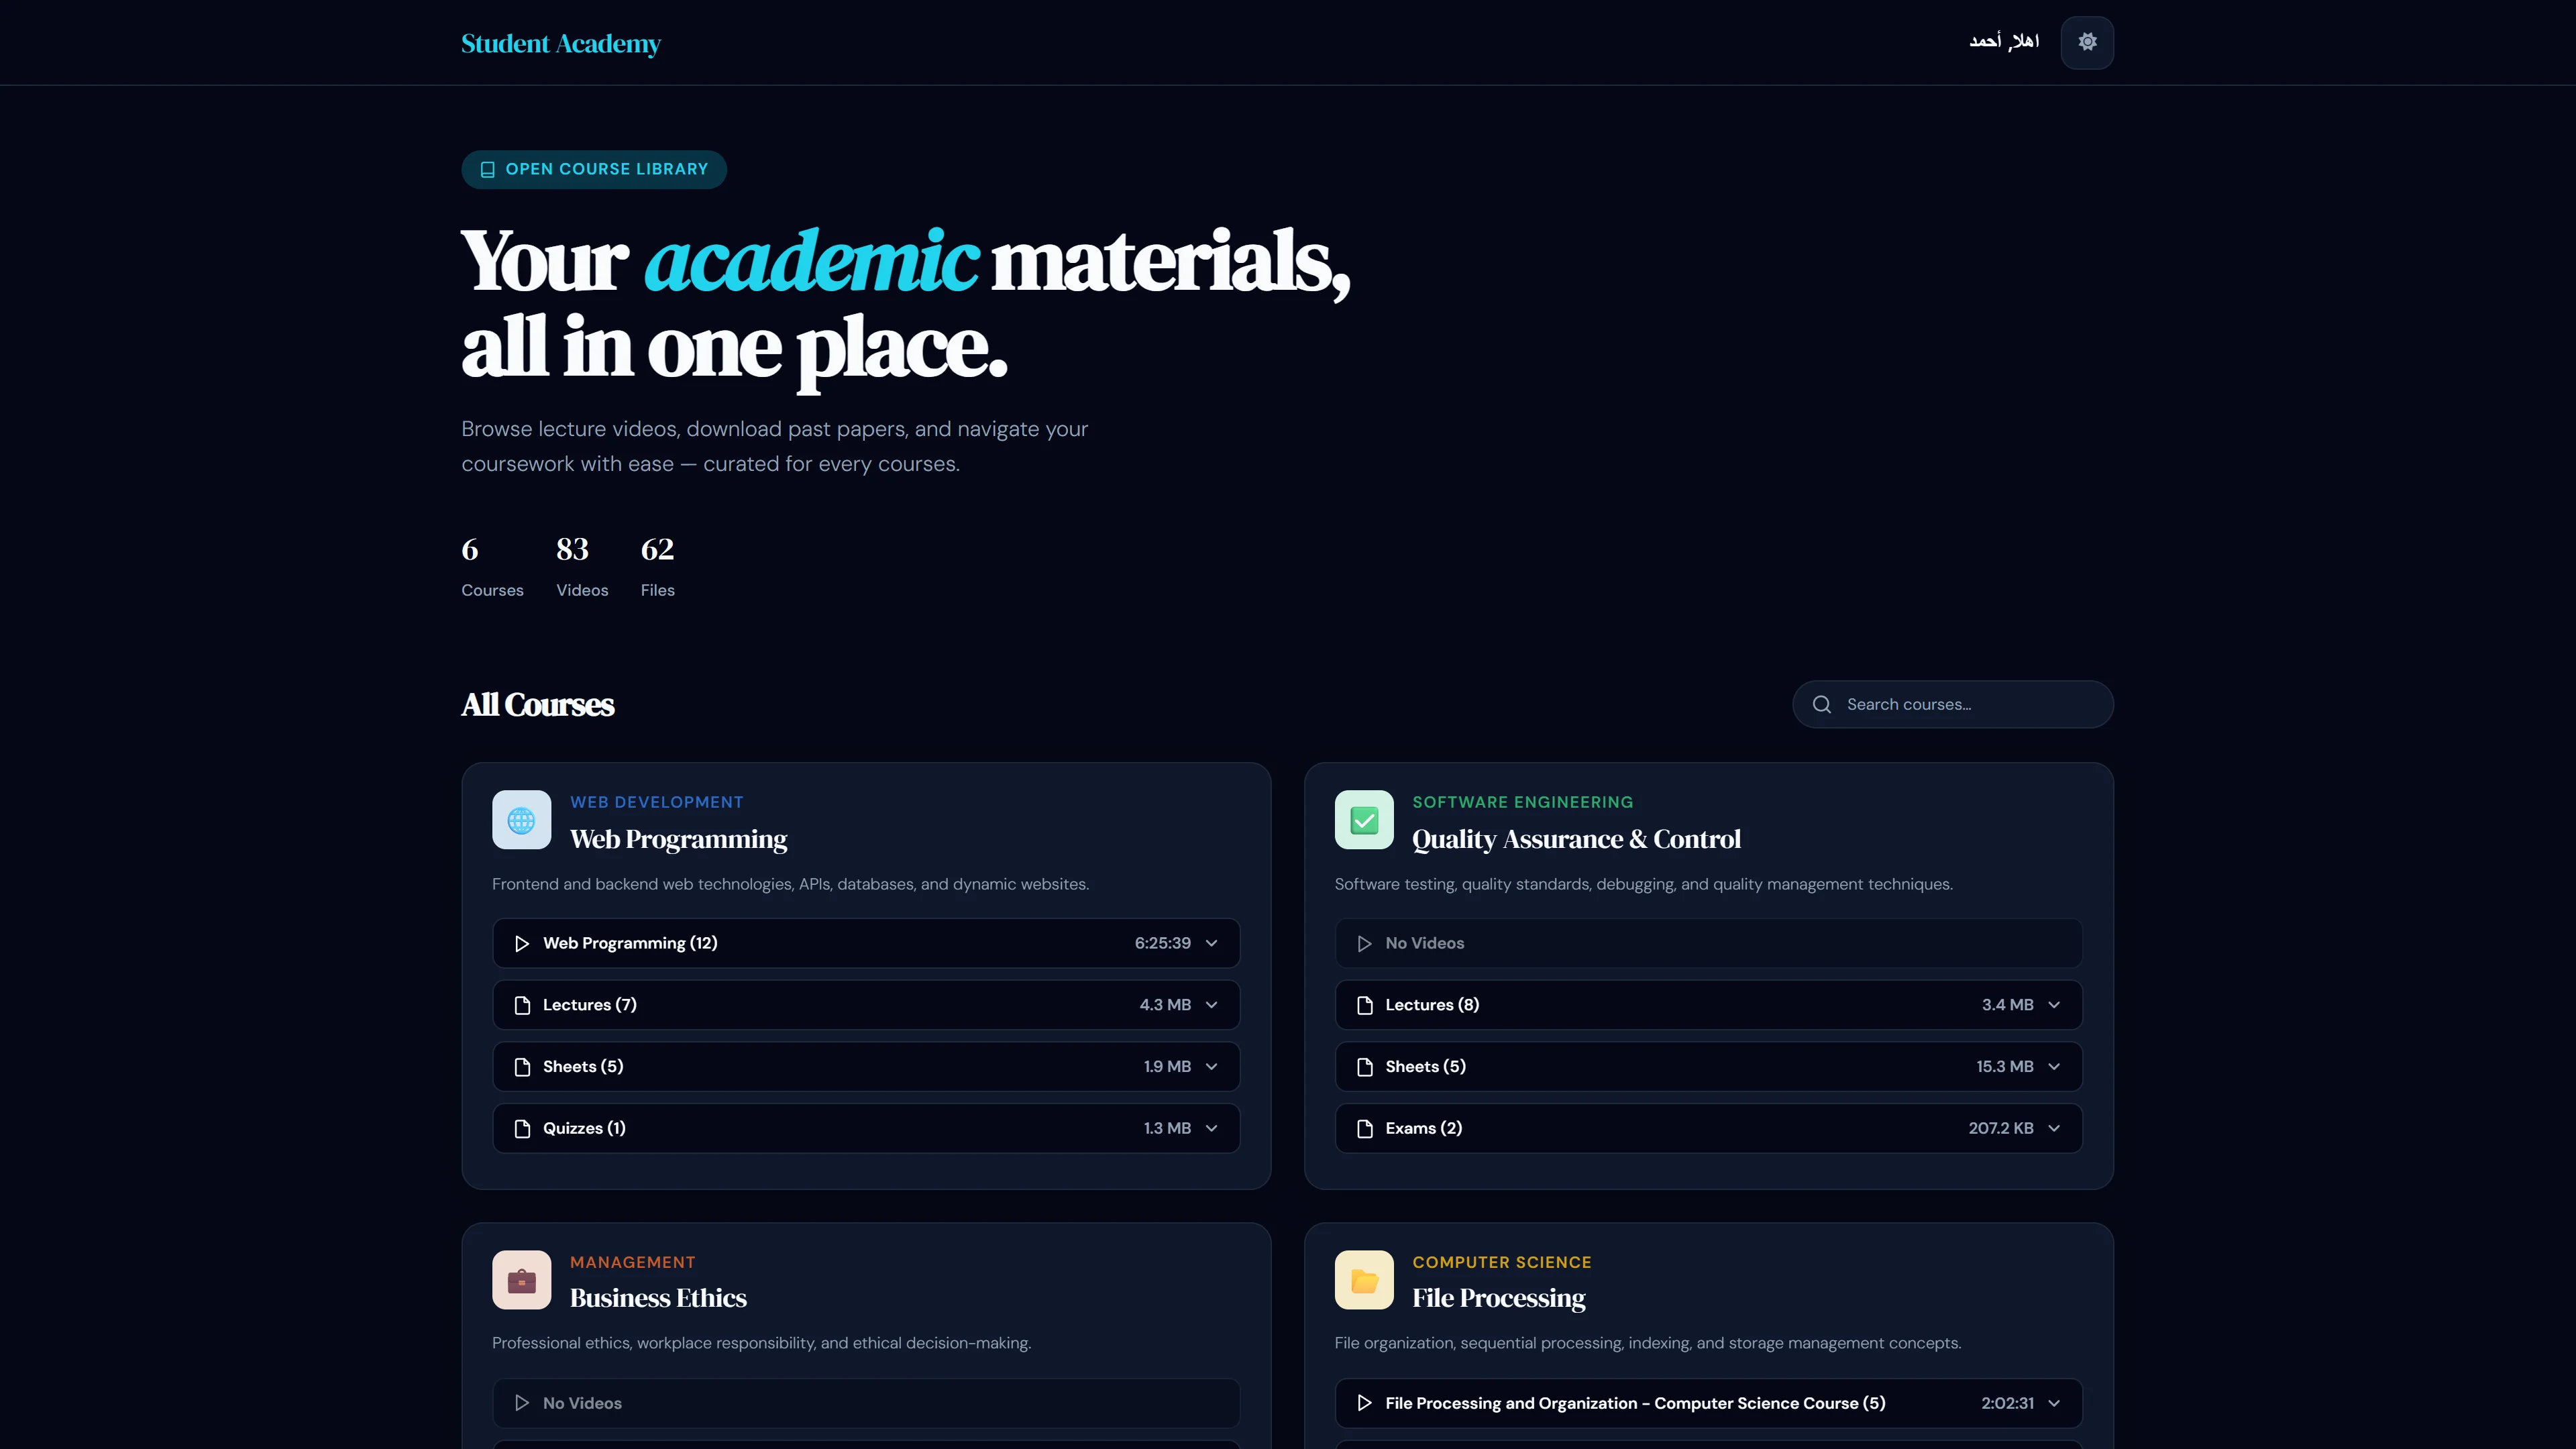Click play icon in Business Ethics No Videos row
The width and height of the screenshot is (2576, 1449).
coord(521,1403)
